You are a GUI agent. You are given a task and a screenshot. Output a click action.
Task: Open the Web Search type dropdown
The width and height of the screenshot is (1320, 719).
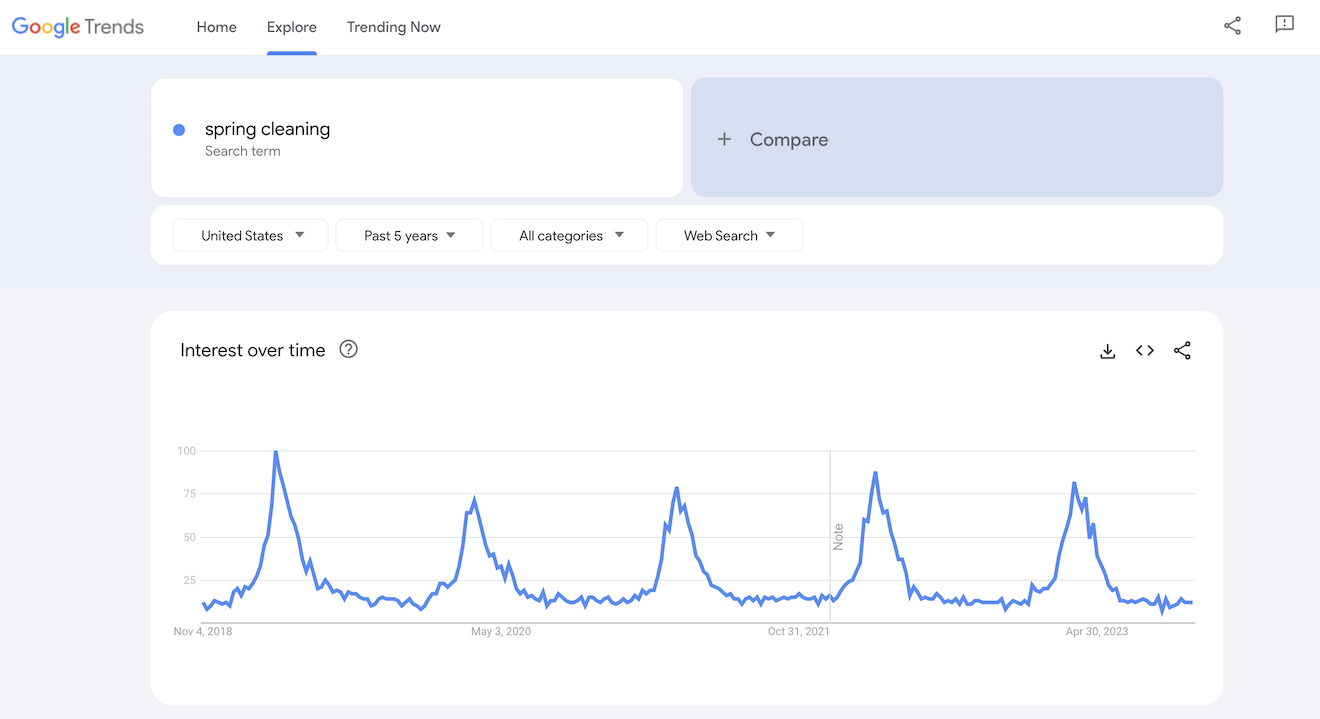pos(729,236)
